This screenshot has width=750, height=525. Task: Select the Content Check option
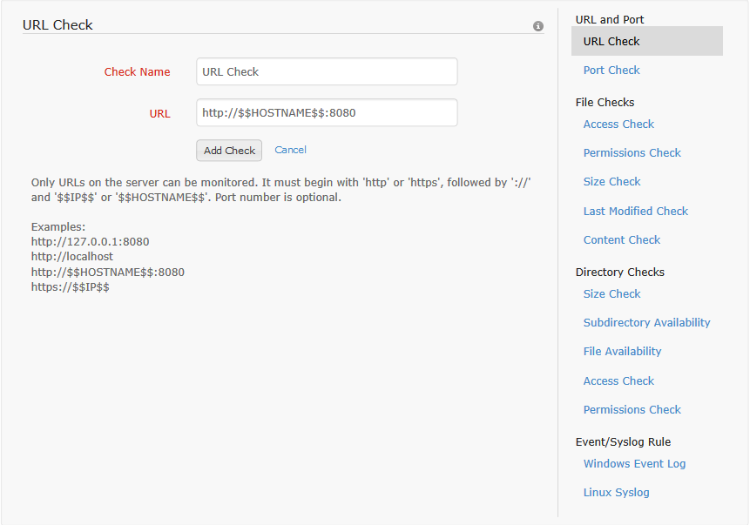(621, 240)
